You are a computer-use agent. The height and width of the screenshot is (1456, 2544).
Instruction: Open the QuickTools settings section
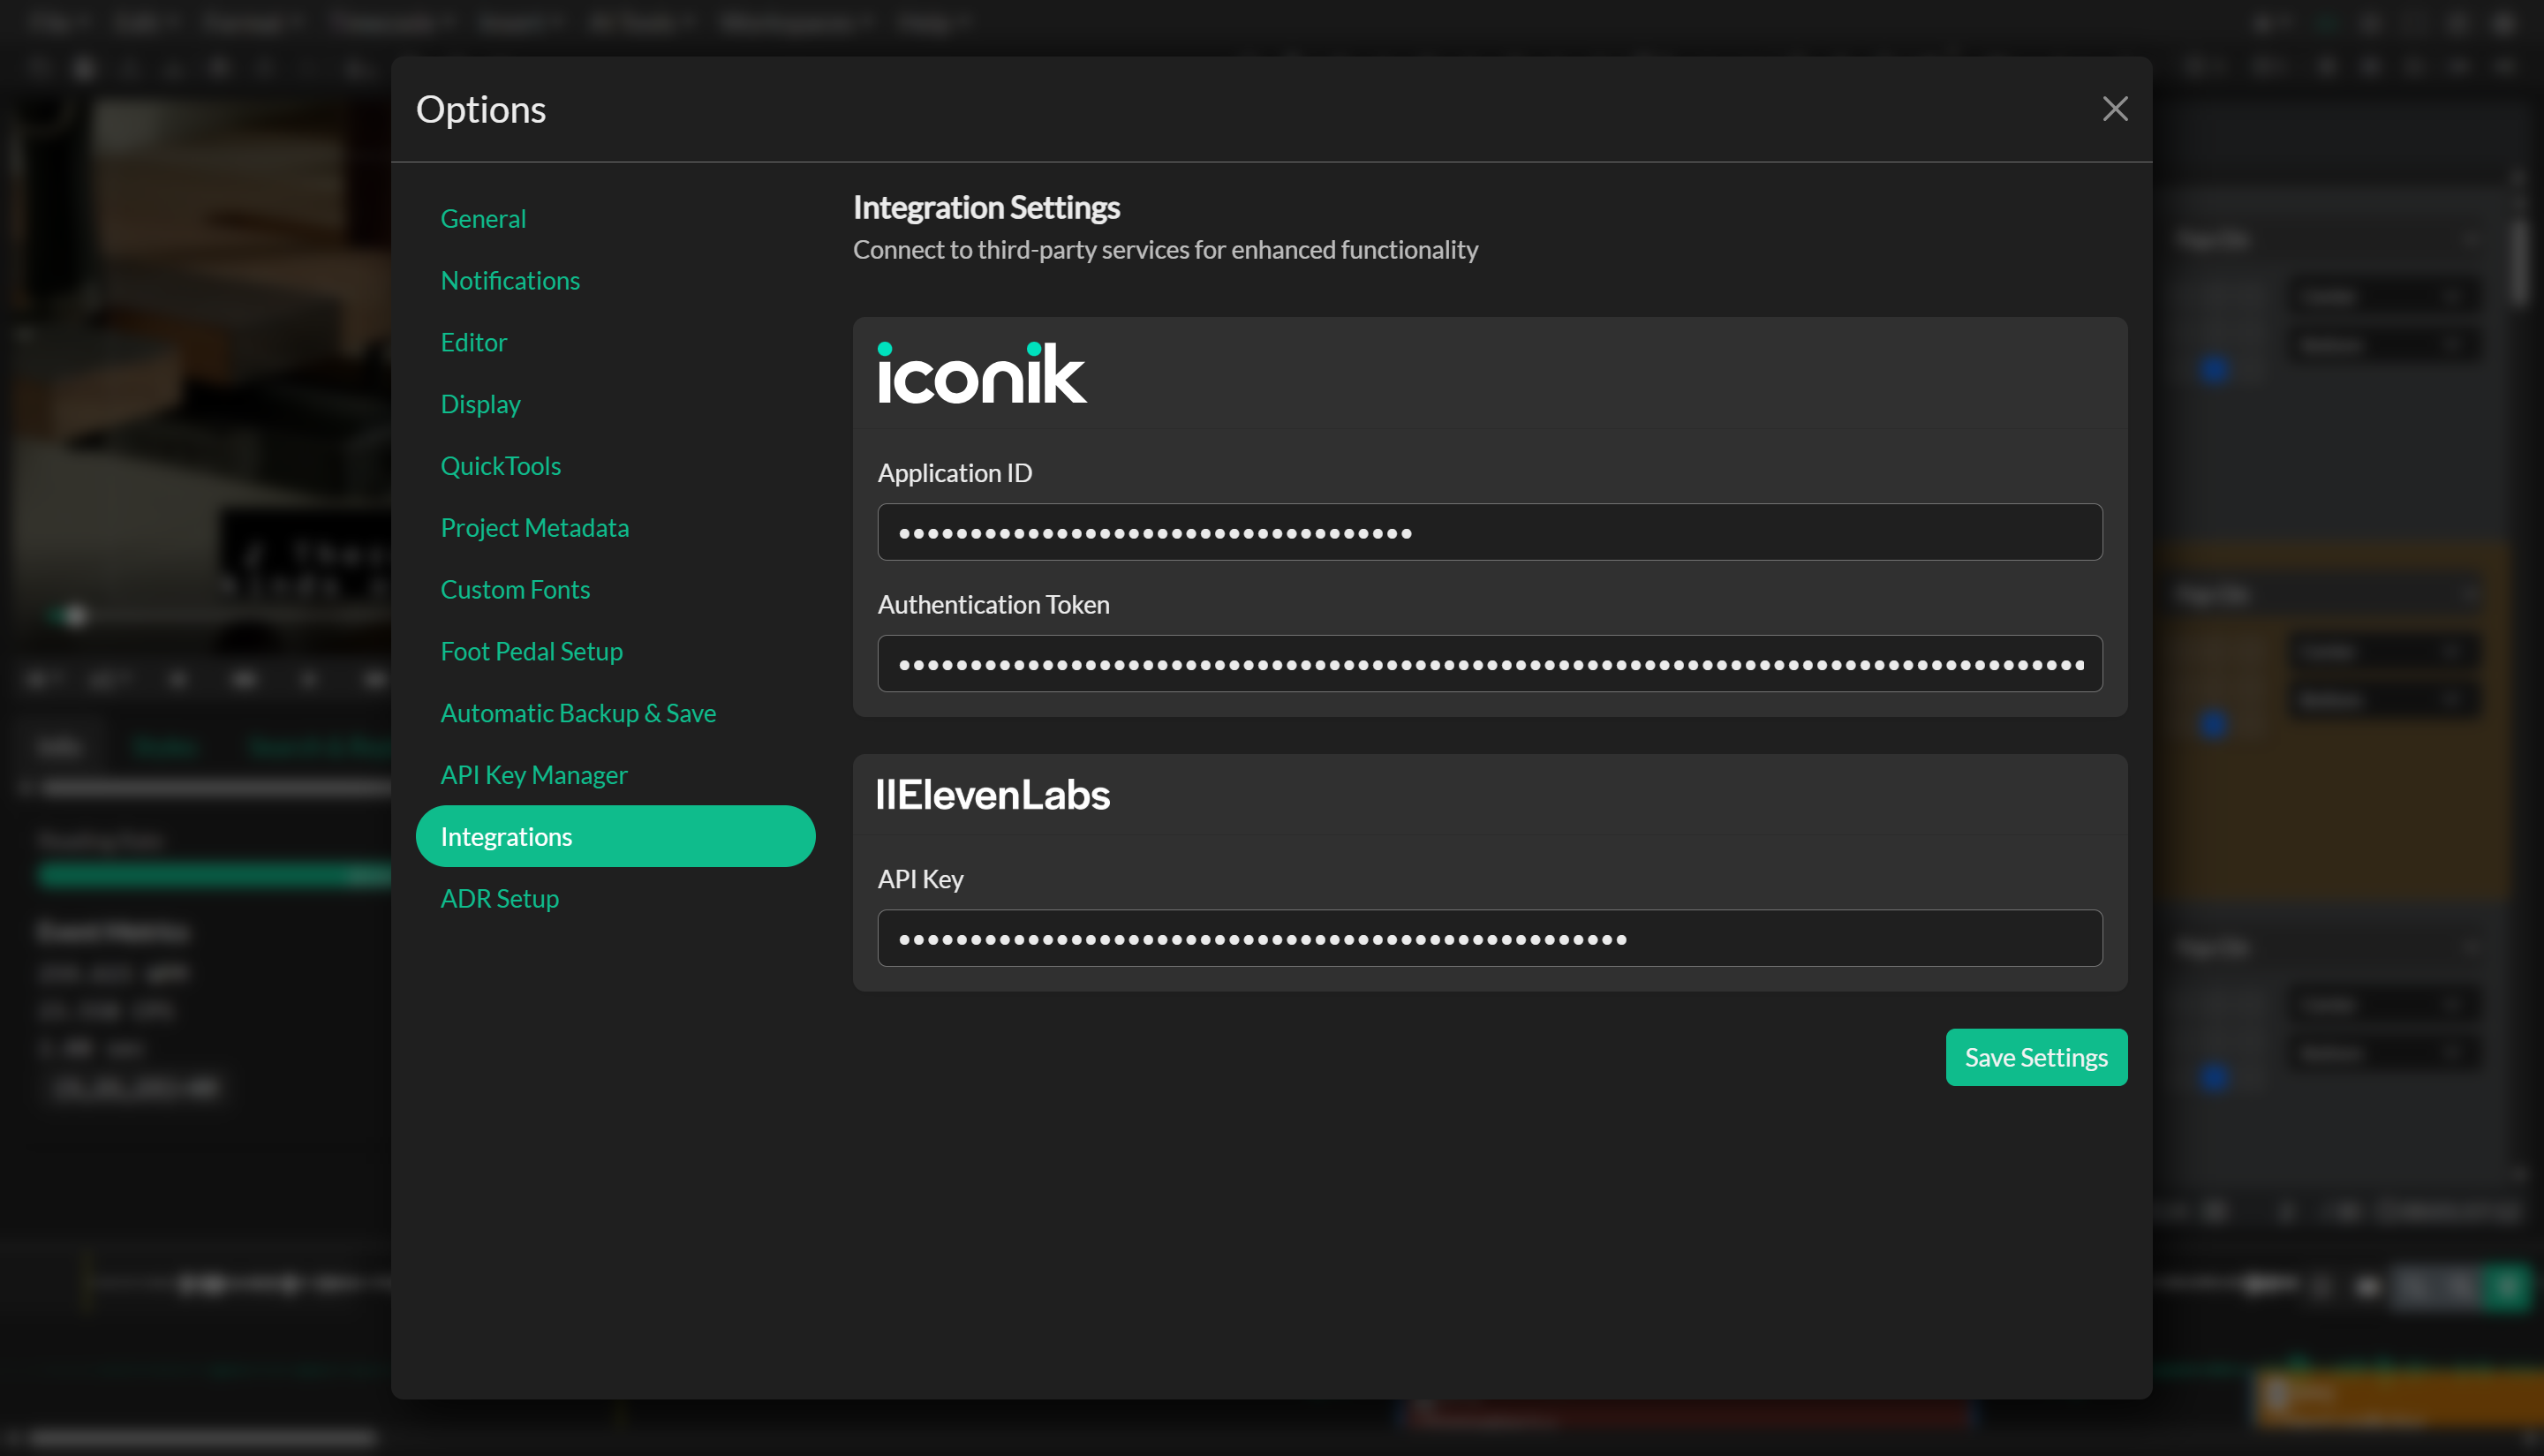click(x=501, y=465)
